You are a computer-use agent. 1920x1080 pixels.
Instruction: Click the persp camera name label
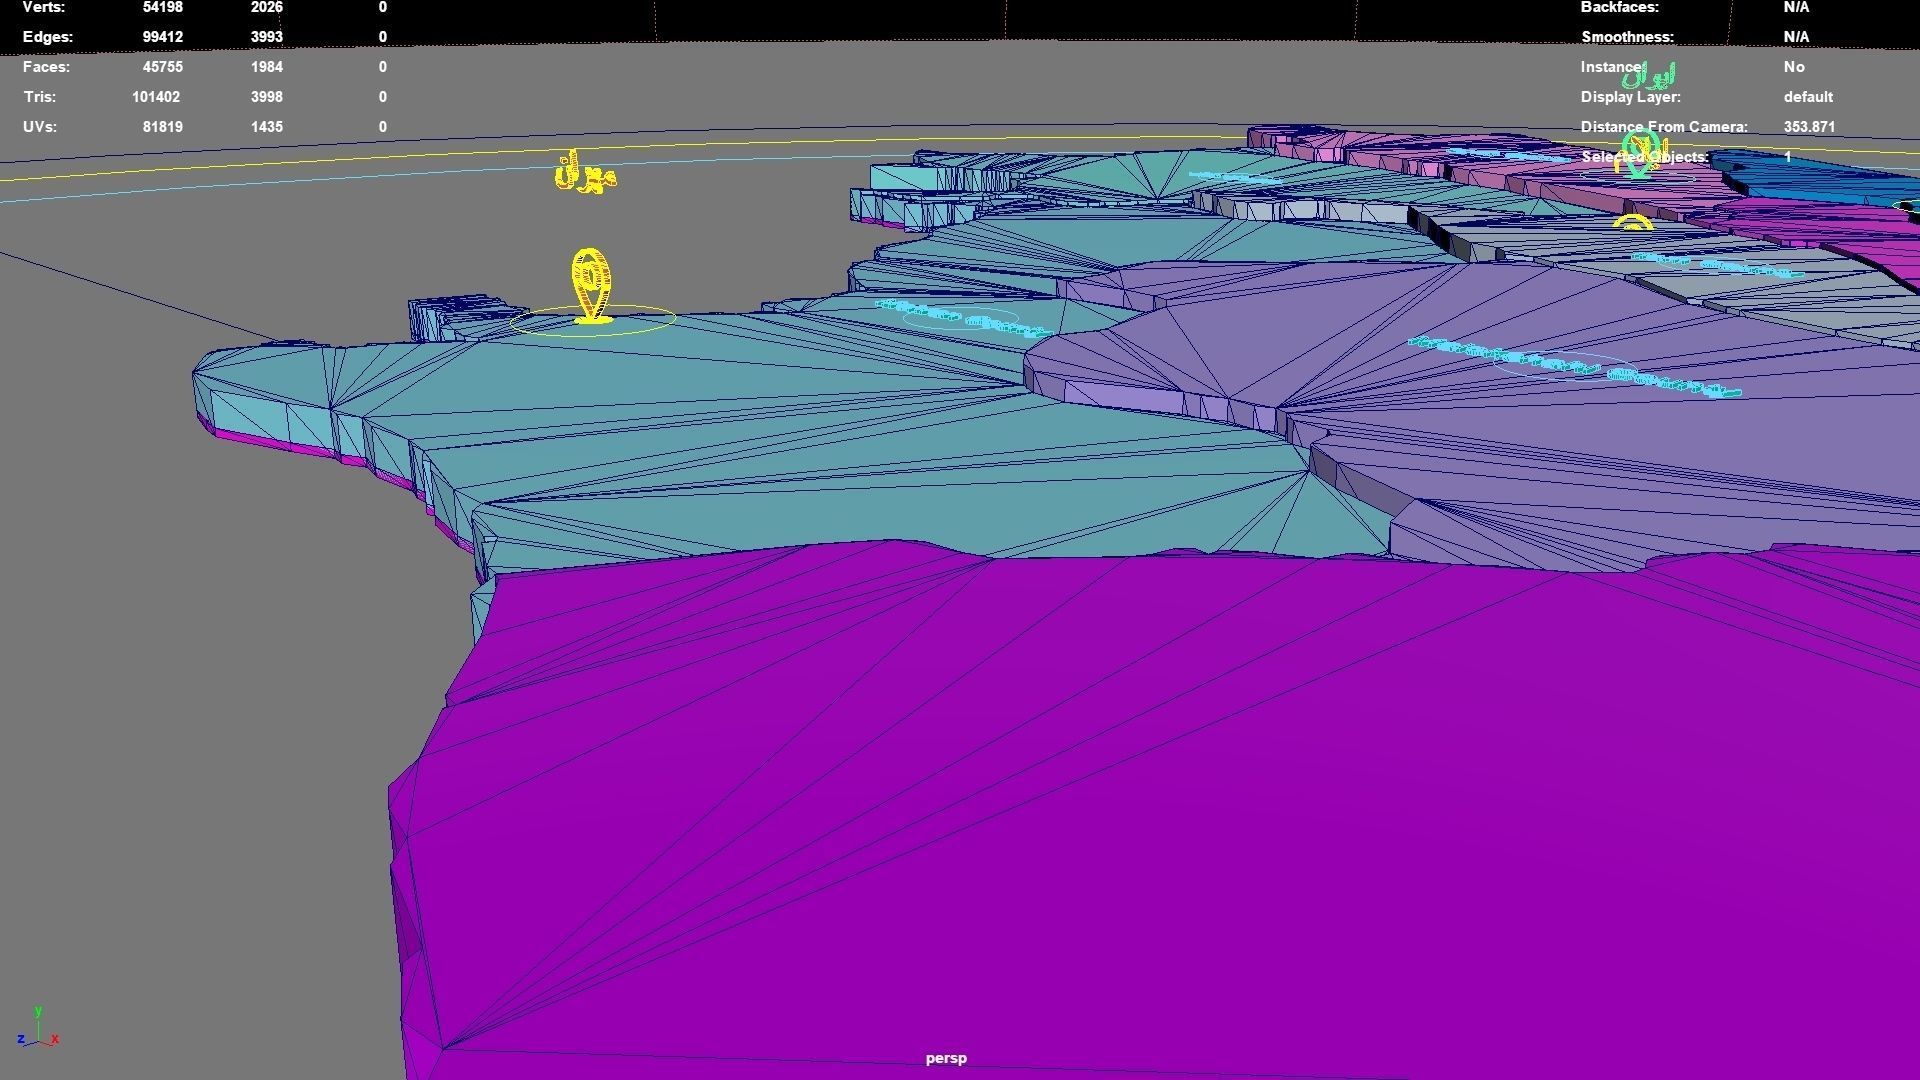[x=945, y=1058]
